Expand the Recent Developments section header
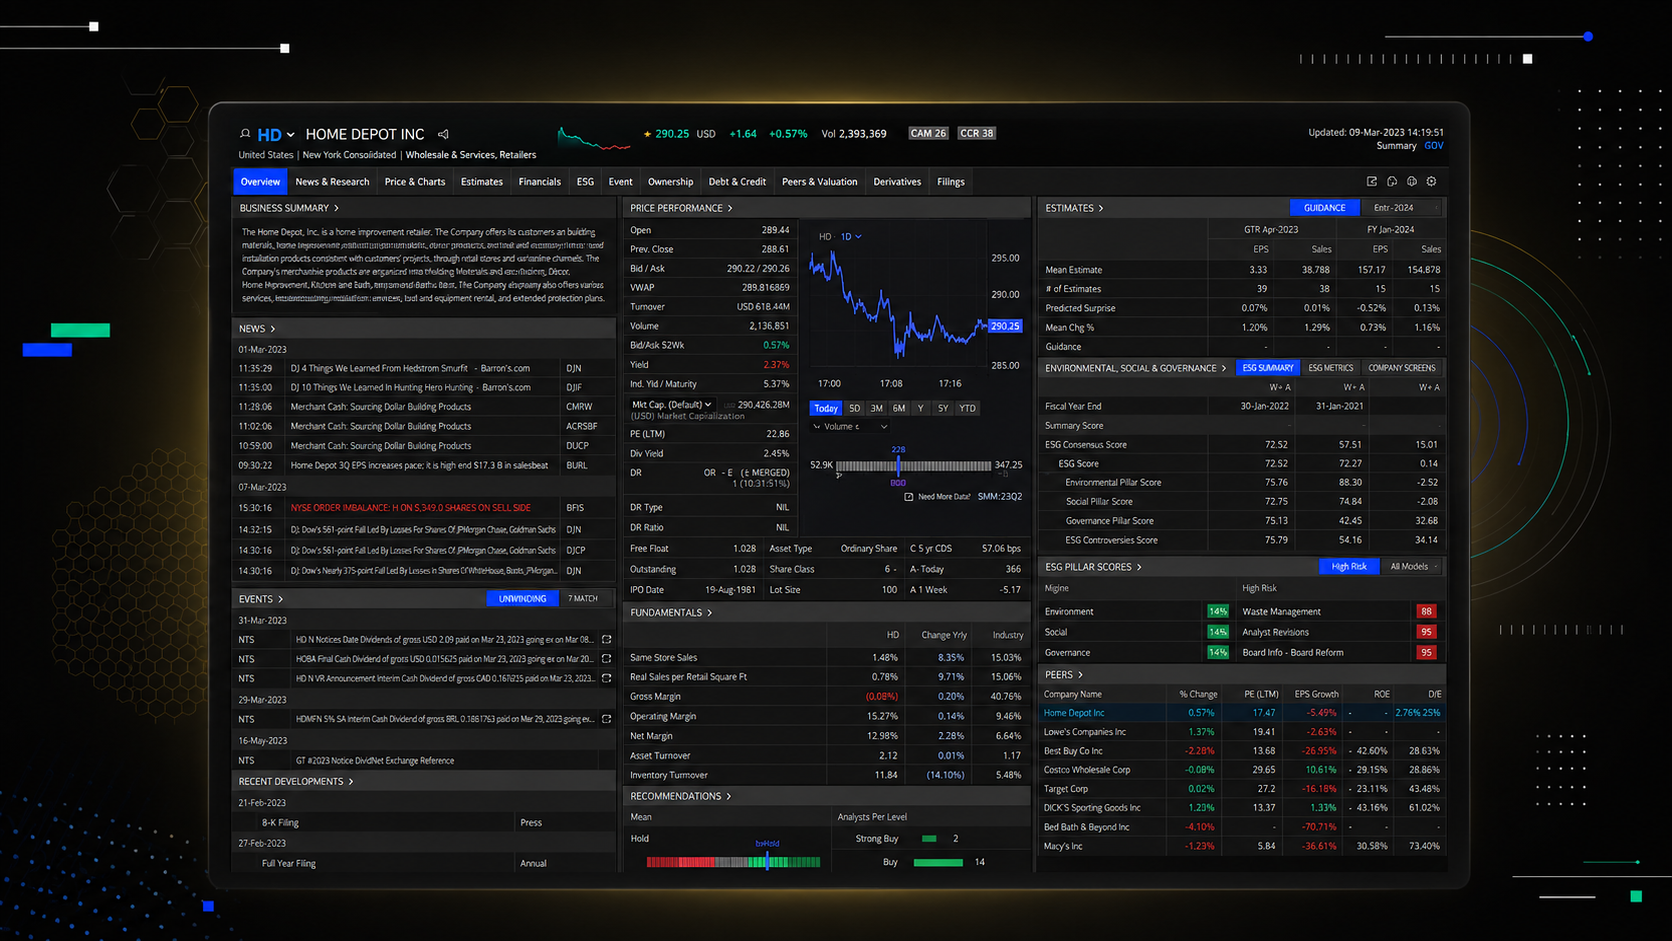Image resolution: width=1672 pixels, height=941 pixels. (296, 782)
